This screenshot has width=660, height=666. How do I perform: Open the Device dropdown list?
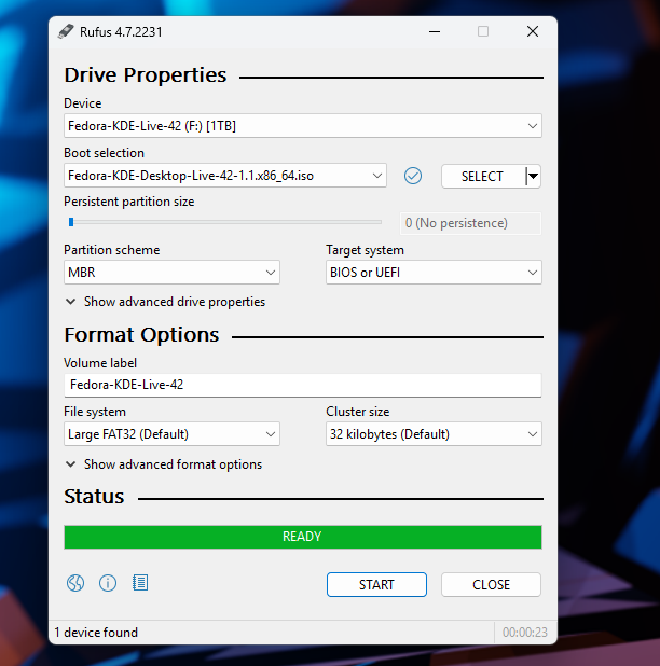(303, 126)
